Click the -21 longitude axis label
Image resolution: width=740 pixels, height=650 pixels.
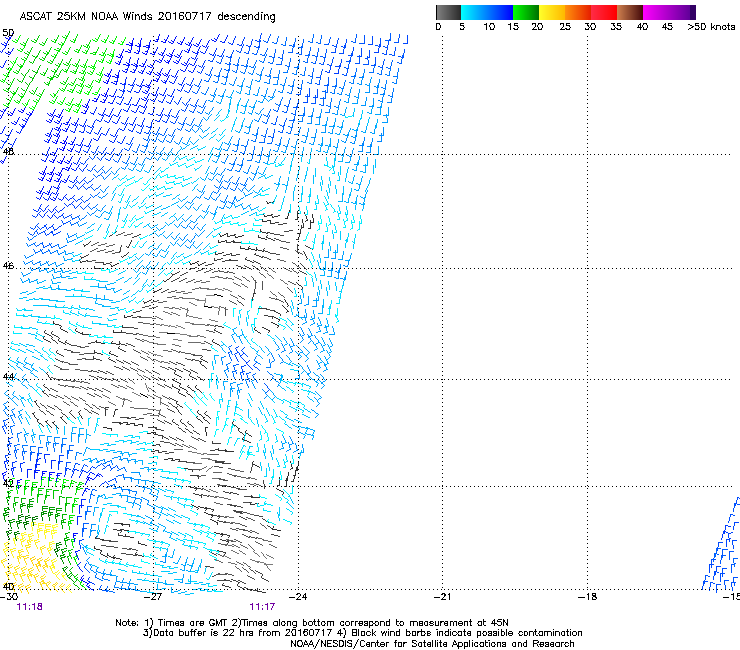[x=442, y=597]
